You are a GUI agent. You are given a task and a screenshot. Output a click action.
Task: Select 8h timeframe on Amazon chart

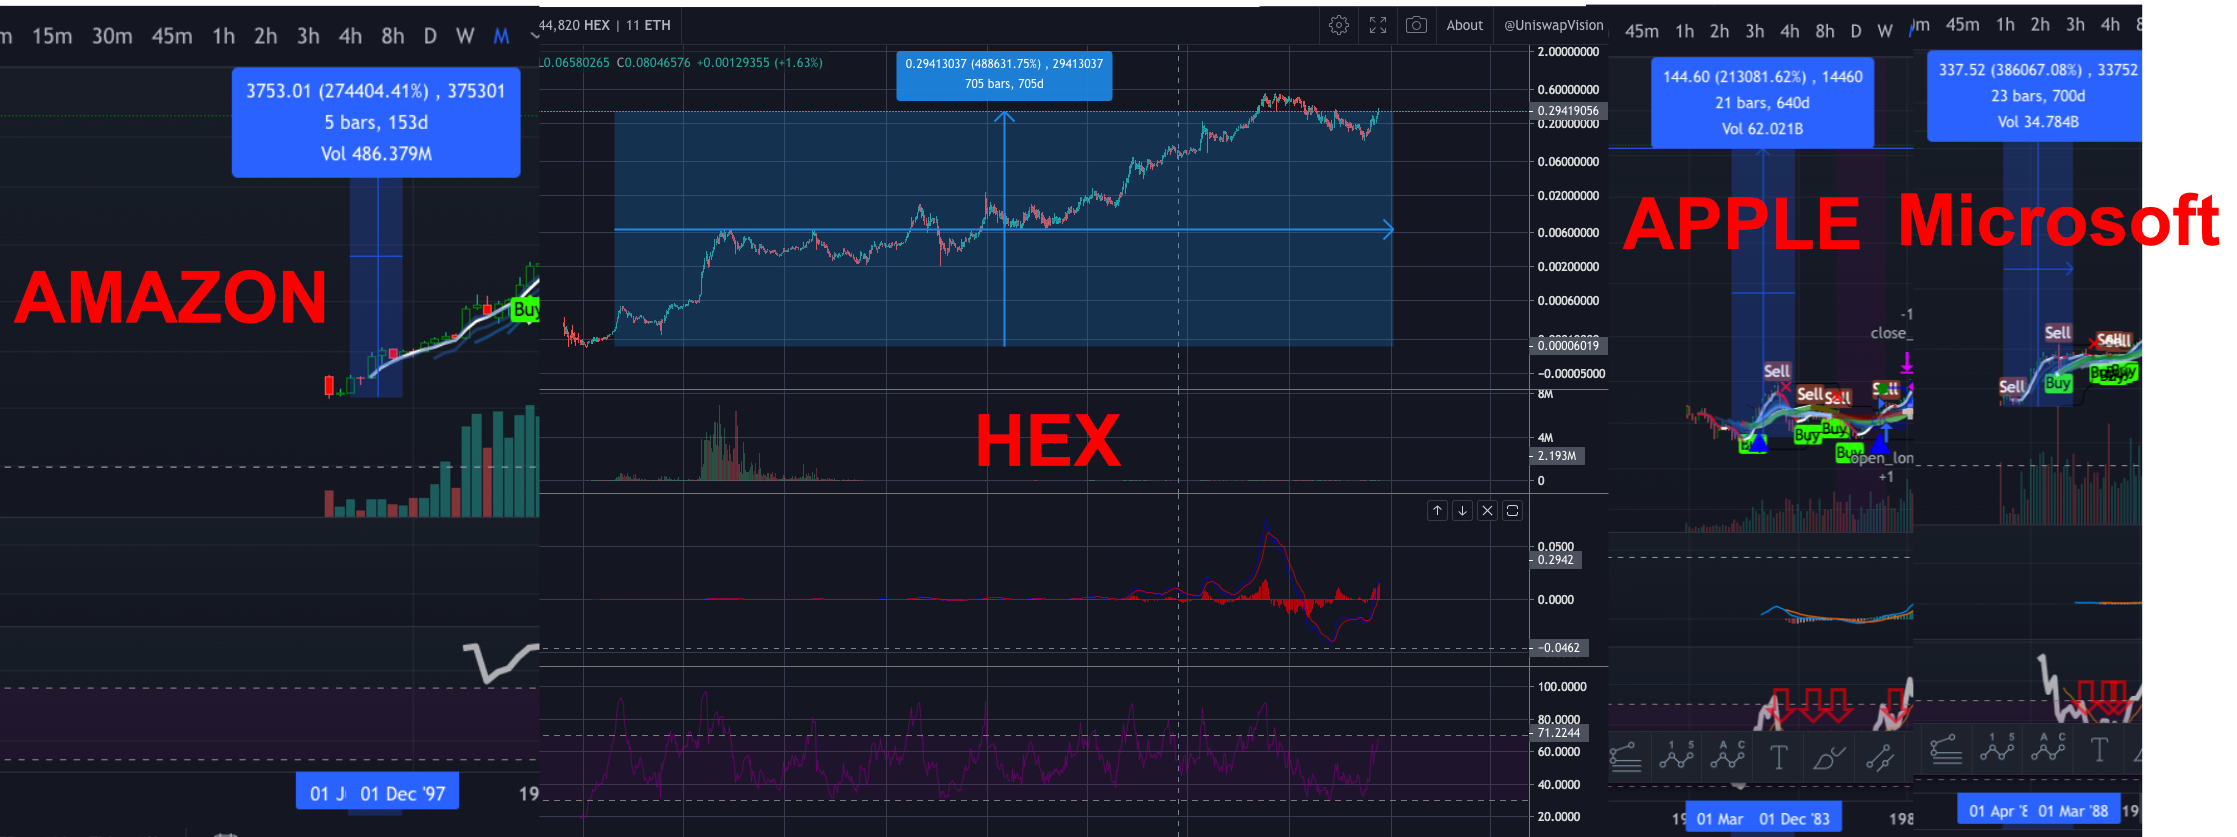(x=393, y=36)
